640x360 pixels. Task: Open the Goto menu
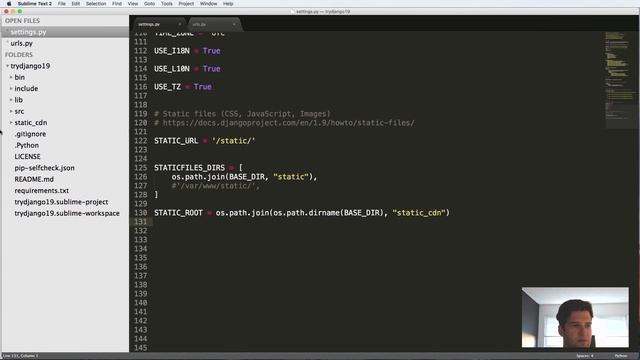149,4
